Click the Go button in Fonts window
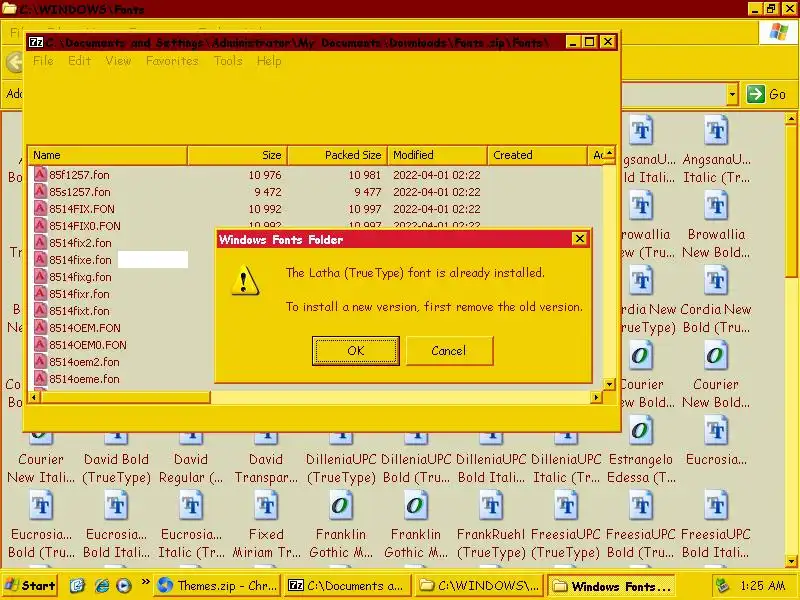800x600 pixels. pos(767,94)
